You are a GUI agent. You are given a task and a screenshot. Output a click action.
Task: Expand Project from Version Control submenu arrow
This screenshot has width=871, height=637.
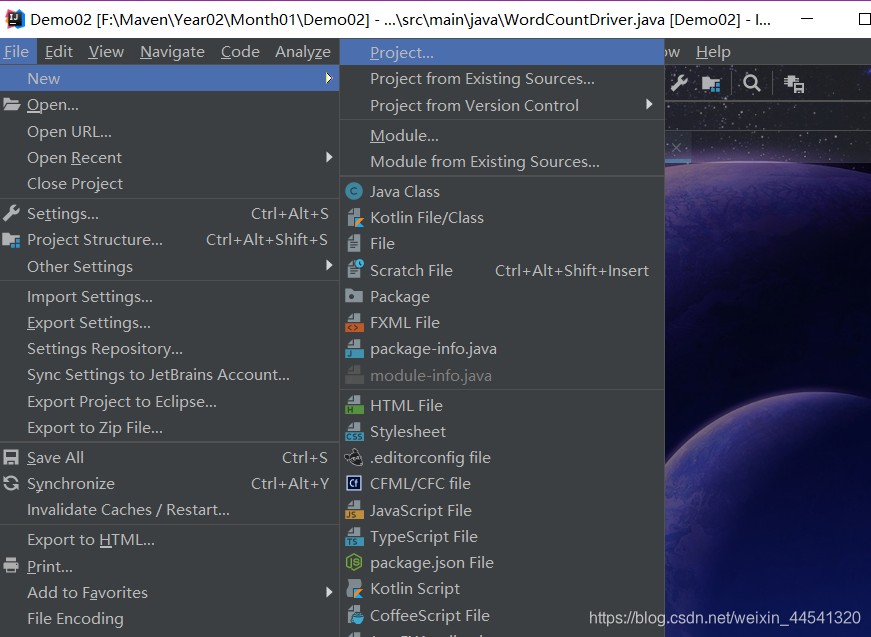(x=649, y=104)
